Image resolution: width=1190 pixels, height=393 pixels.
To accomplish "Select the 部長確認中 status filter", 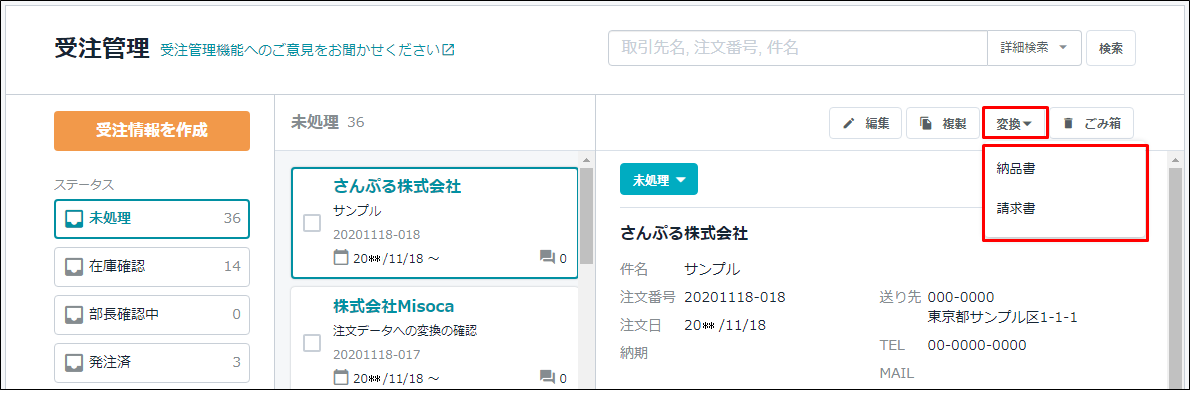I will click(x=152, y=315).
